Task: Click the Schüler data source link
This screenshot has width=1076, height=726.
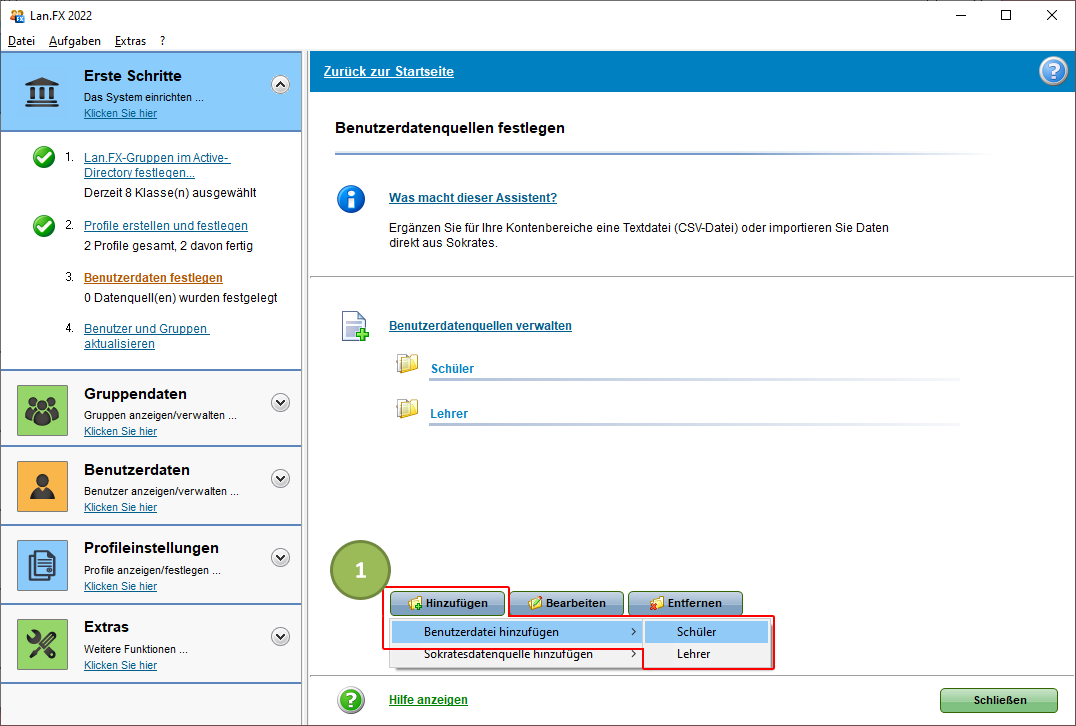Action: point(452,368)
